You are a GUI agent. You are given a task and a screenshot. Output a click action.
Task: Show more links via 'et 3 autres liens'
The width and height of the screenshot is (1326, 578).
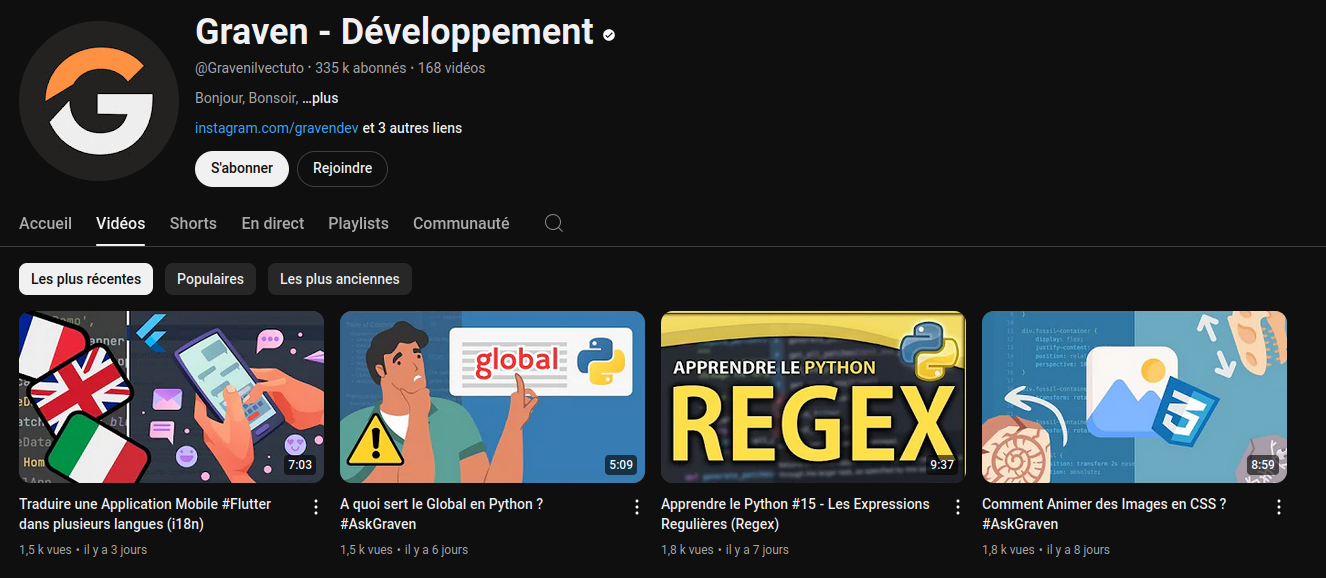pos(412,128)
